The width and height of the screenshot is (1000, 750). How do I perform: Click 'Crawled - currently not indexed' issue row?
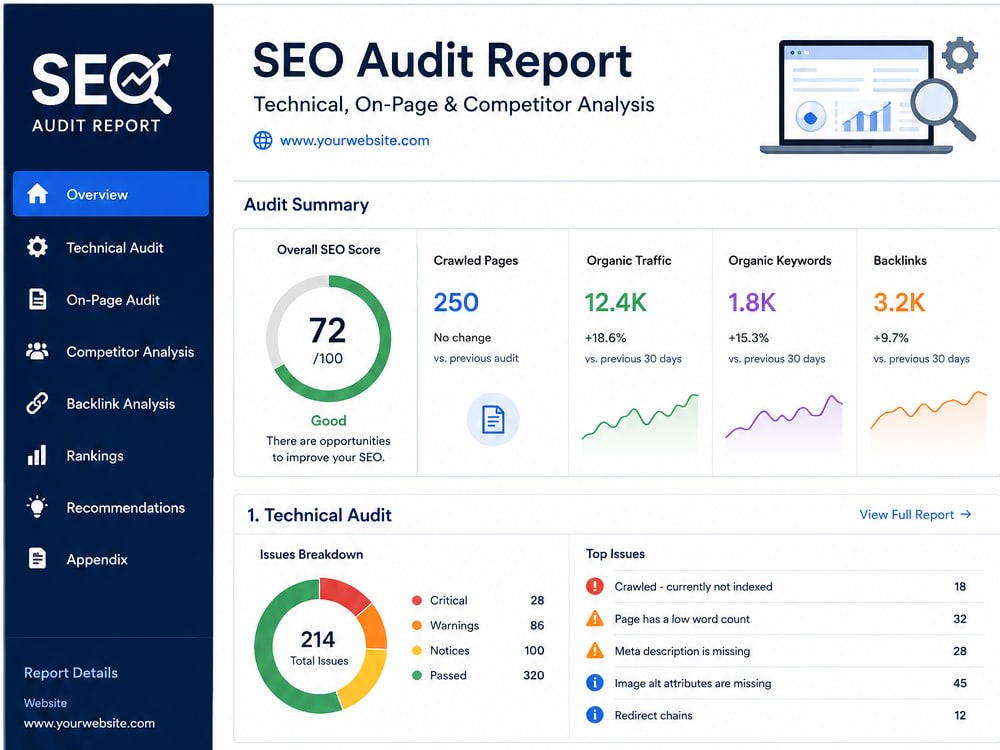(784, 586)
